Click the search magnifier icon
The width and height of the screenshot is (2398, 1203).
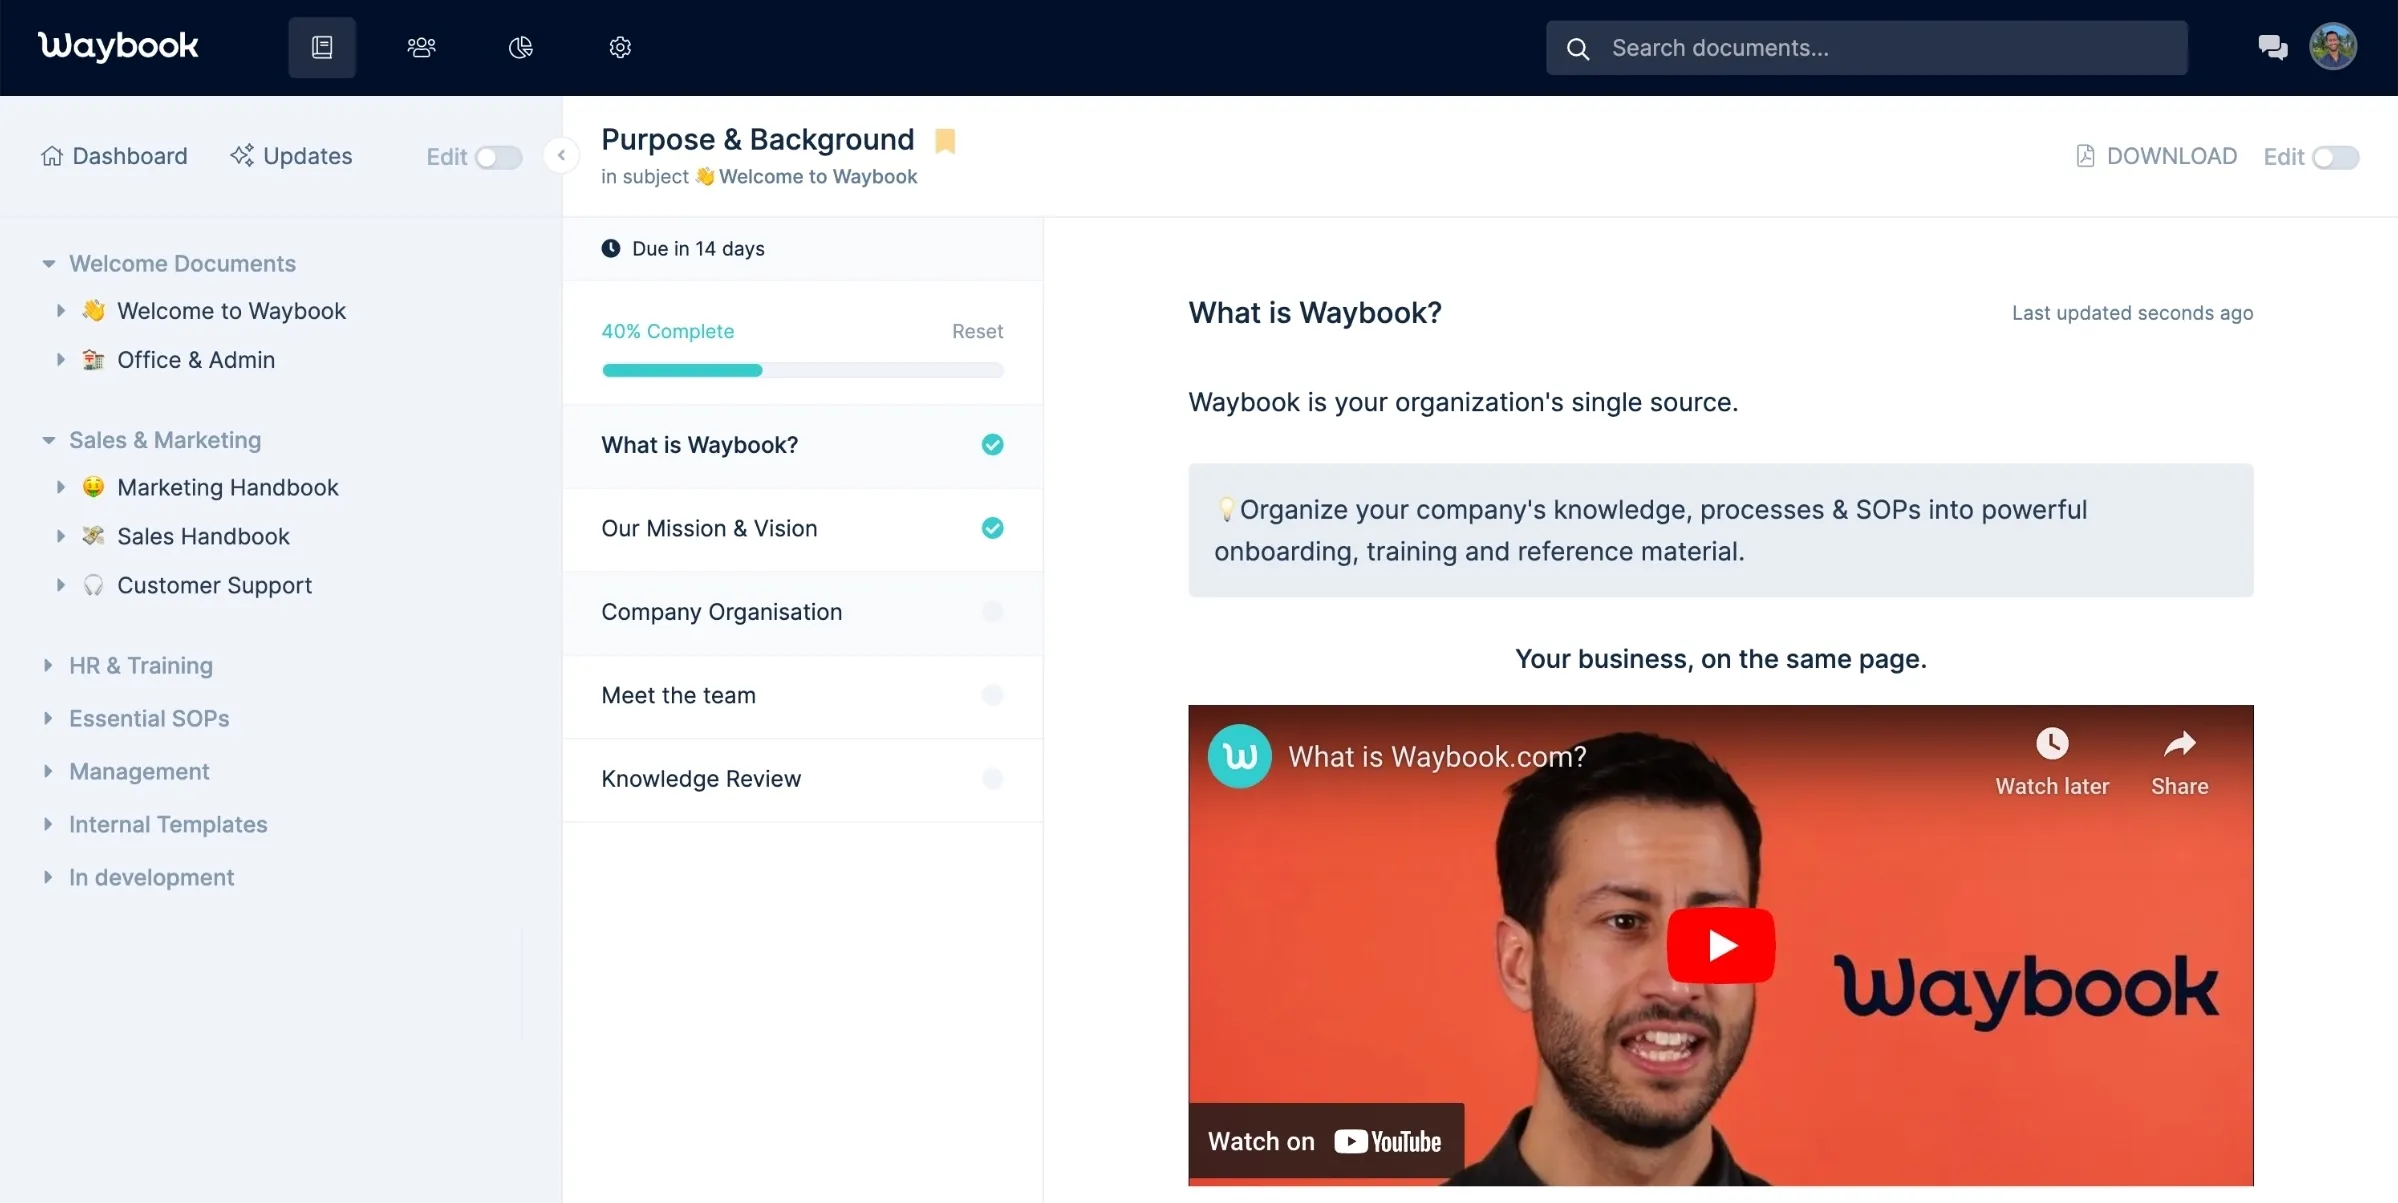(x=1578, y=47)
